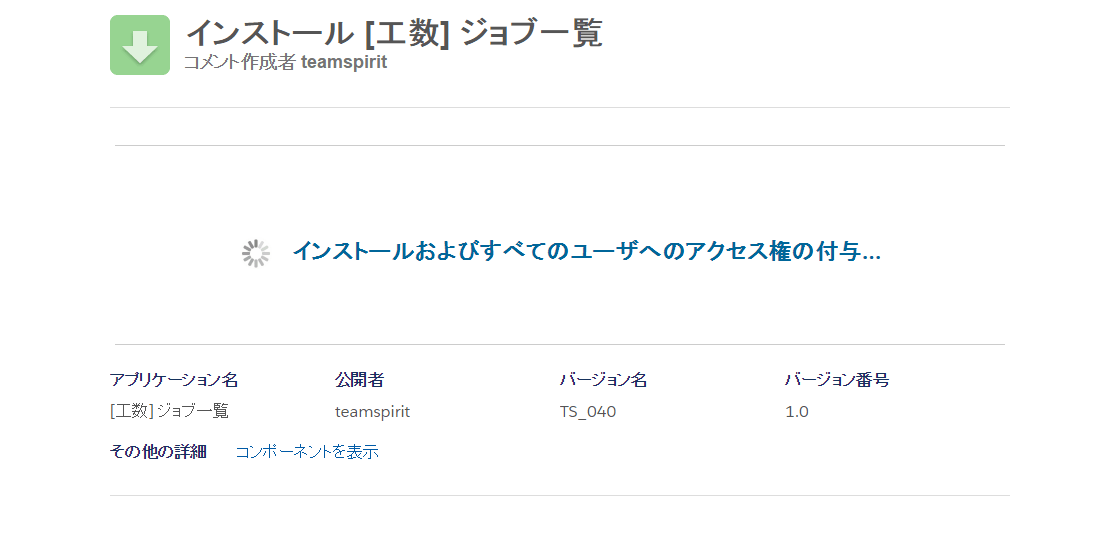Select the バージョン番号 label

[x=837, y=380]
